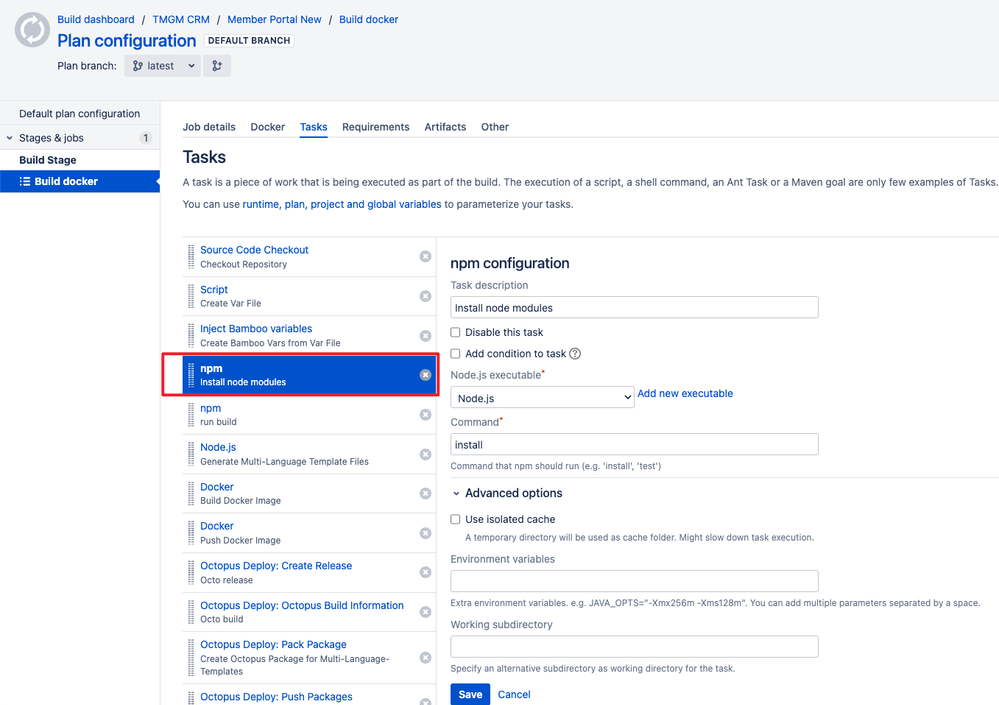This screenshot has height=705, width=999.
Task: Click drag handle of Inject Bamboo variables task
Action: [190, 336]
